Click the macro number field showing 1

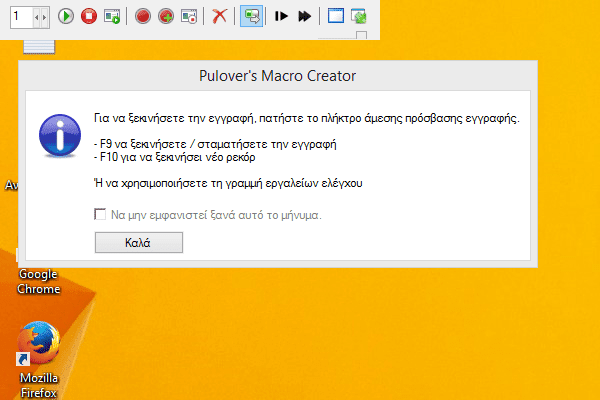pos(22,17)
